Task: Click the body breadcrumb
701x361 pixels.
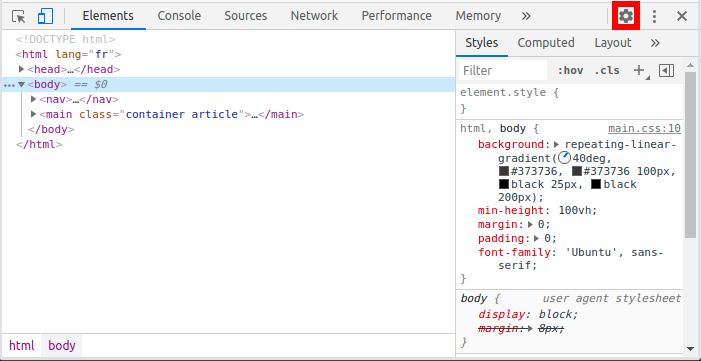Action: [62, 346]
